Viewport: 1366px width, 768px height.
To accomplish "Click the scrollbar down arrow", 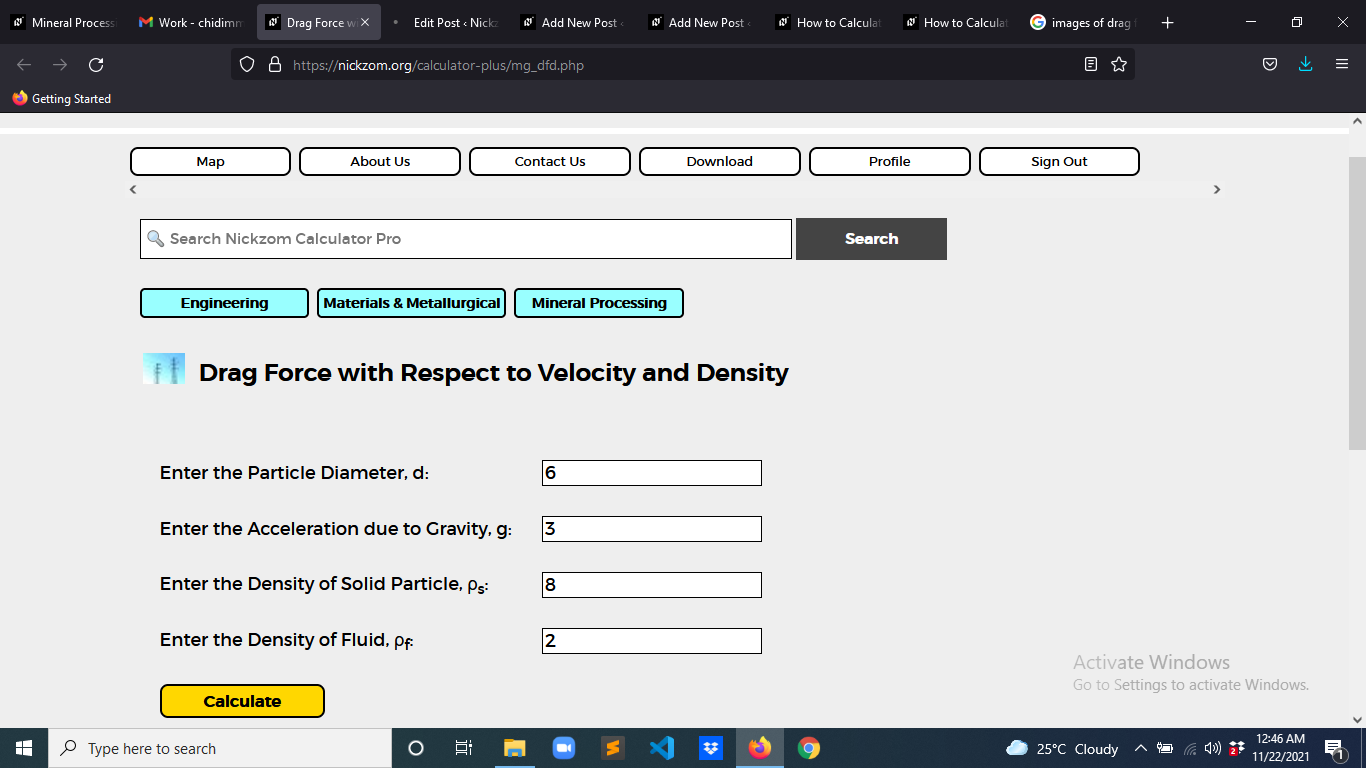I will pyautogui.click(x=1357, y=719).
